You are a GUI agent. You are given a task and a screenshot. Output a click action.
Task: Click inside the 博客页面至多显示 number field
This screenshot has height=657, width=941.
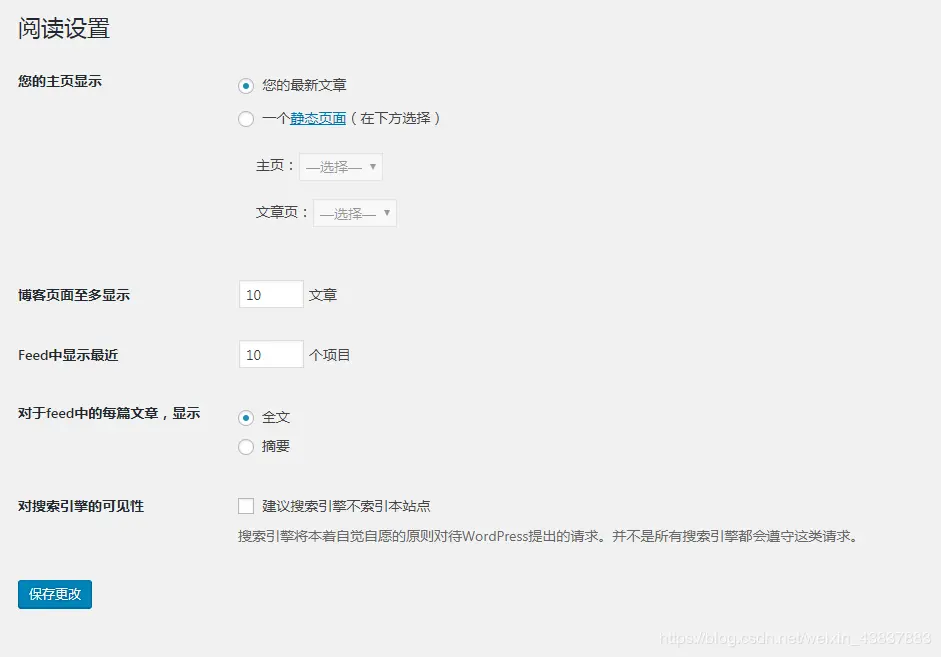tap(269, 294)
